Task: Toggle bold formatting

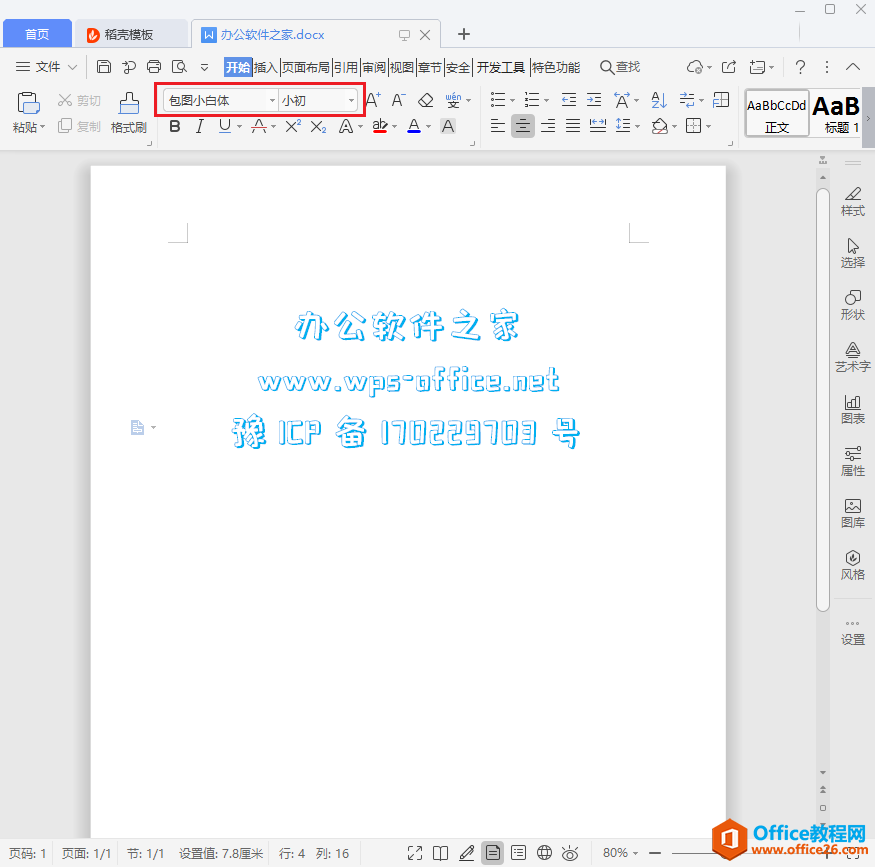Action: (175, 126)
